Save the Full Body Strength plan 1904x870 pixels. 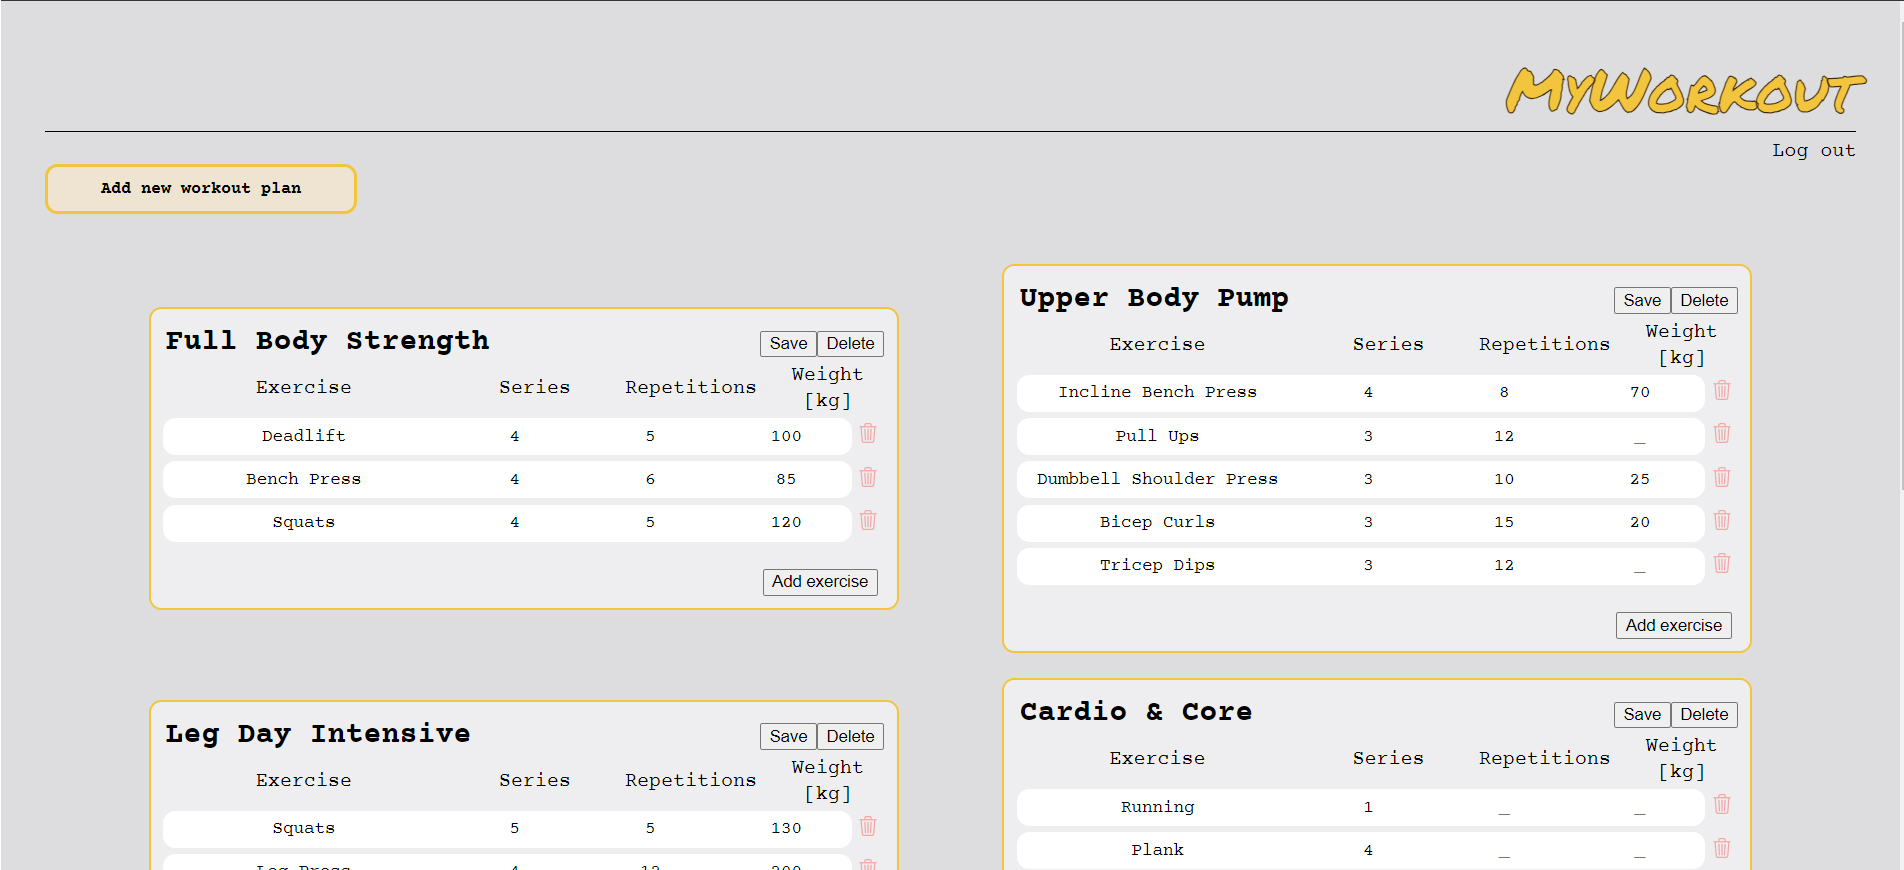tap(788, 344)
